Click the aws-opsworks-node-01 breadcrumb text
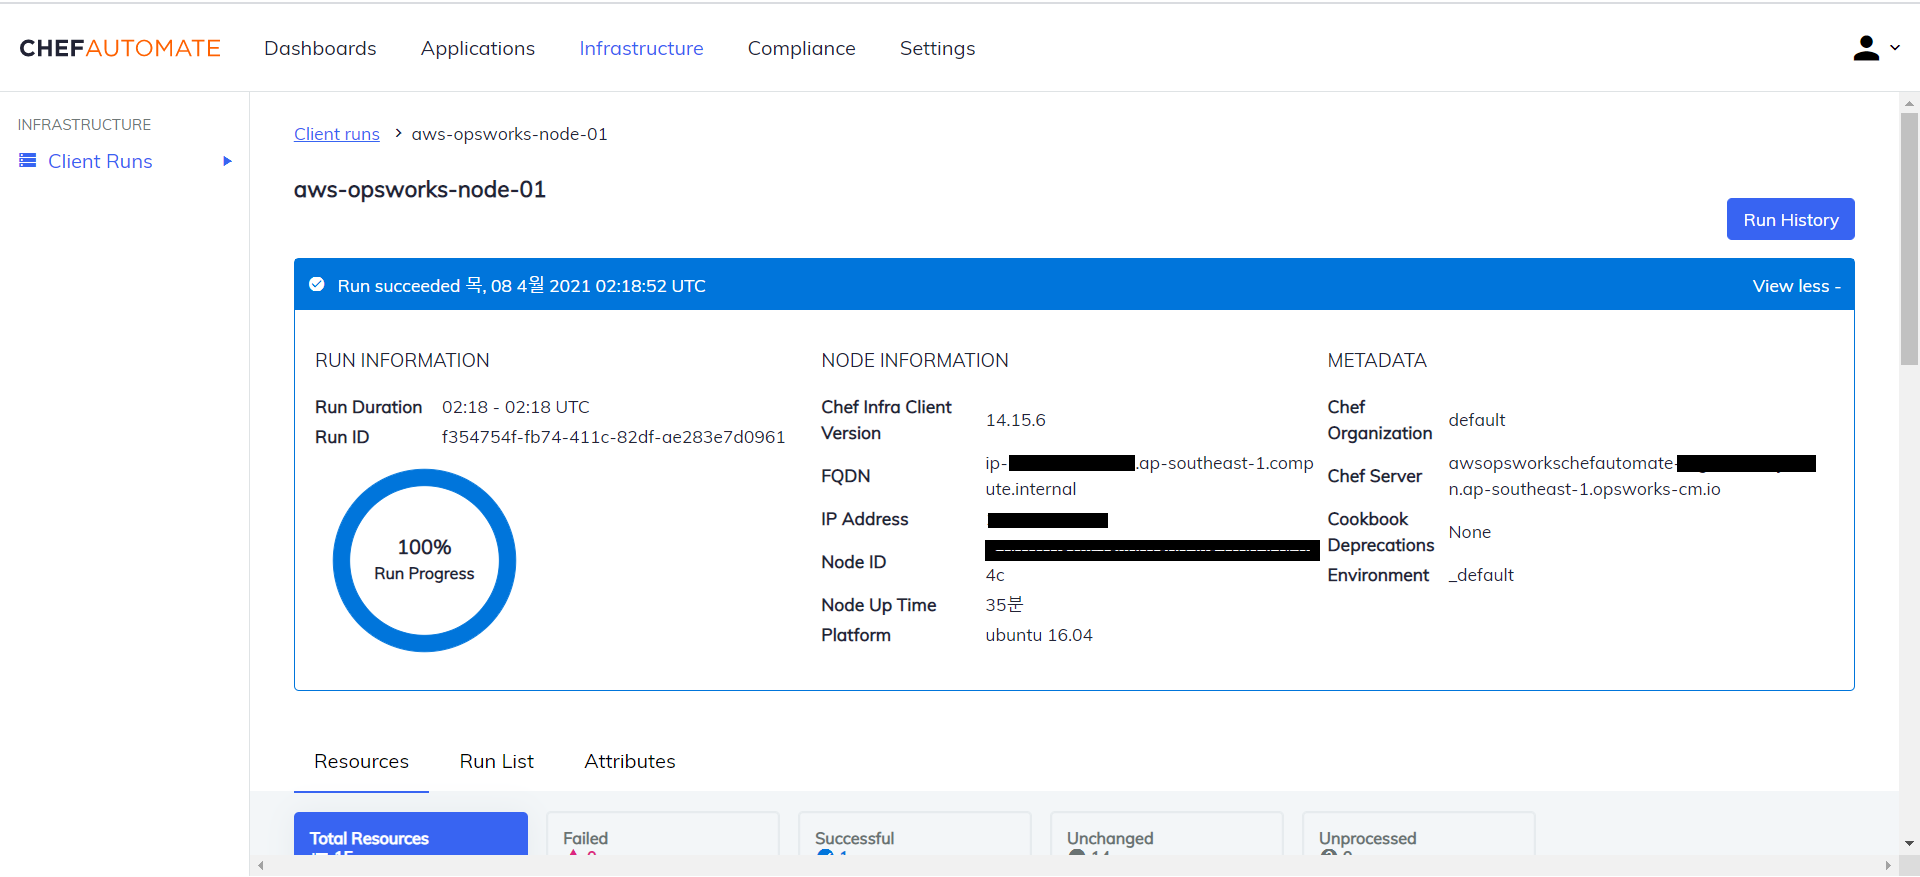 point(509,134)
